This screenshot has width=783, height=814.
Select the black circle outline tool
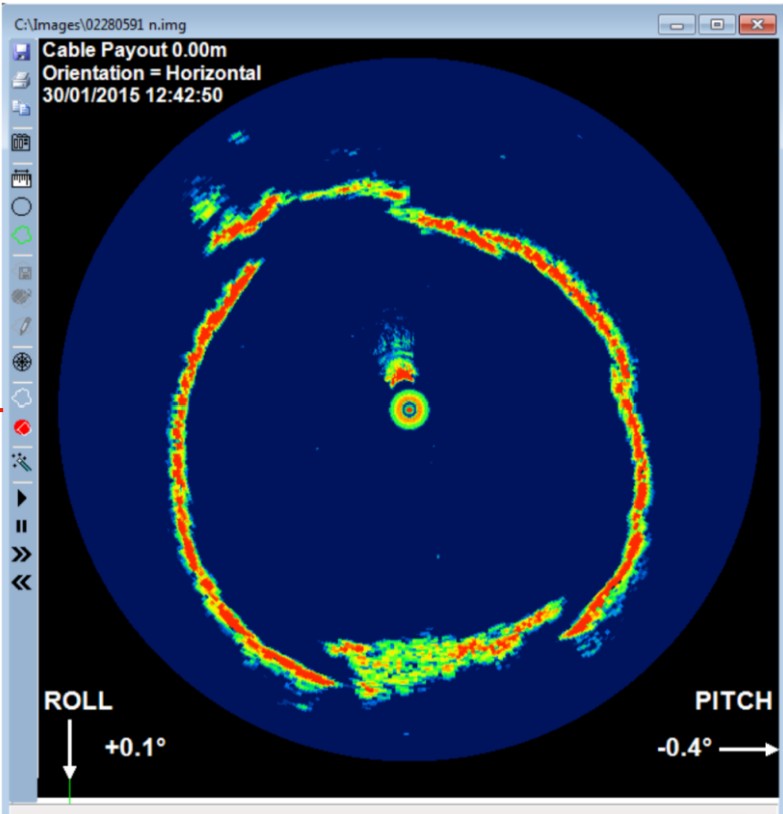point(21,207)
